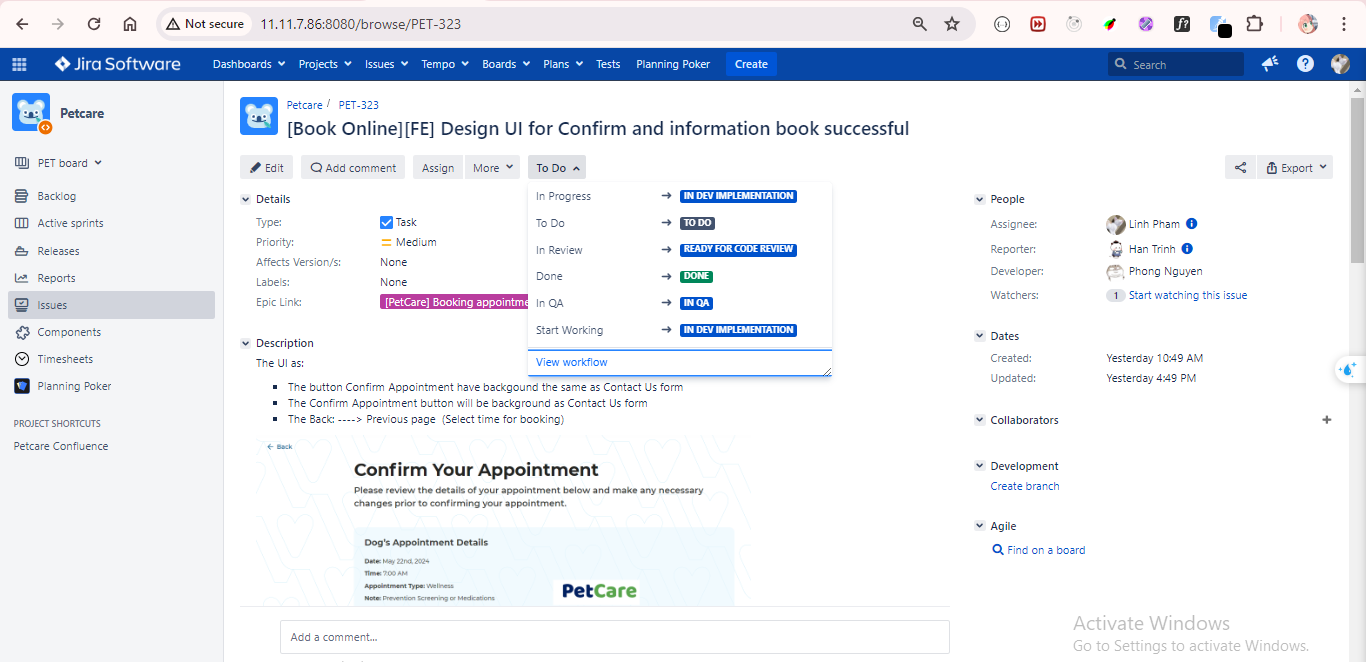Screen dimensions: 1366x662
Task: Collapse the Details section
Action: pos(246,199)
